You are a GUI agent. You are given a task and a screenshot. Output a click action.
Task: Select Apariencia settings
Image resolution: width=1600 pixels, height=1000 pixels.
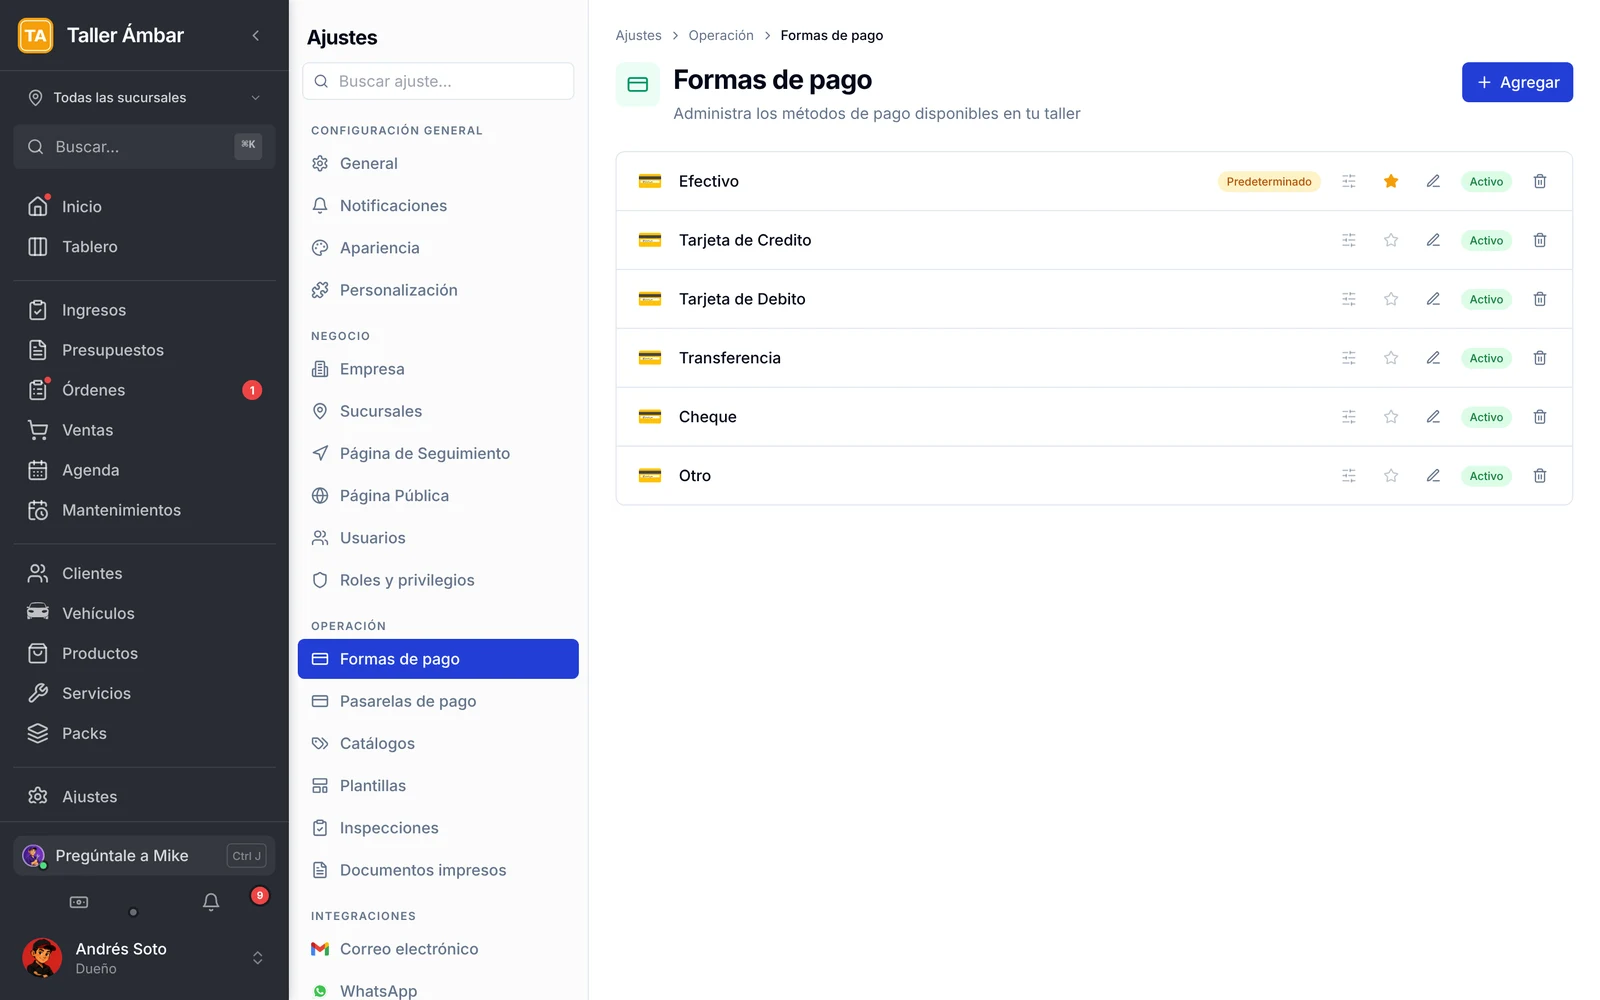[x=438, y=248]
